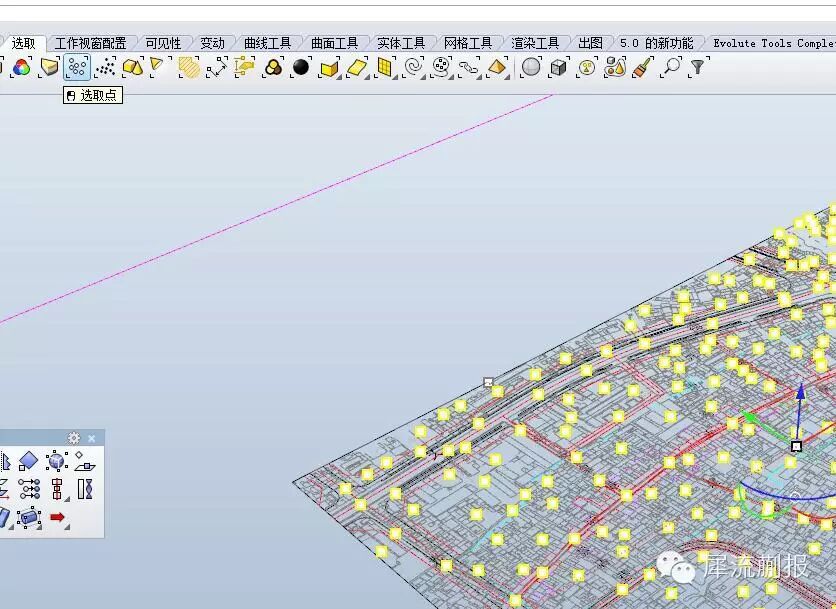Image resolution: width=836 pixels, height=609 pixels.
Task: Click the red arrow icon in floating toolbar
Action: coord(58,517)
